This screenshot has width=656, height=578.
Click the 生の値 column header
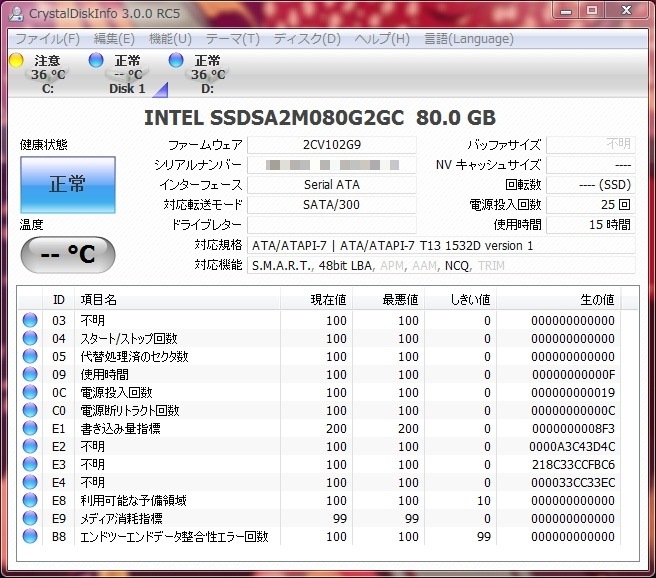(597, 299)
